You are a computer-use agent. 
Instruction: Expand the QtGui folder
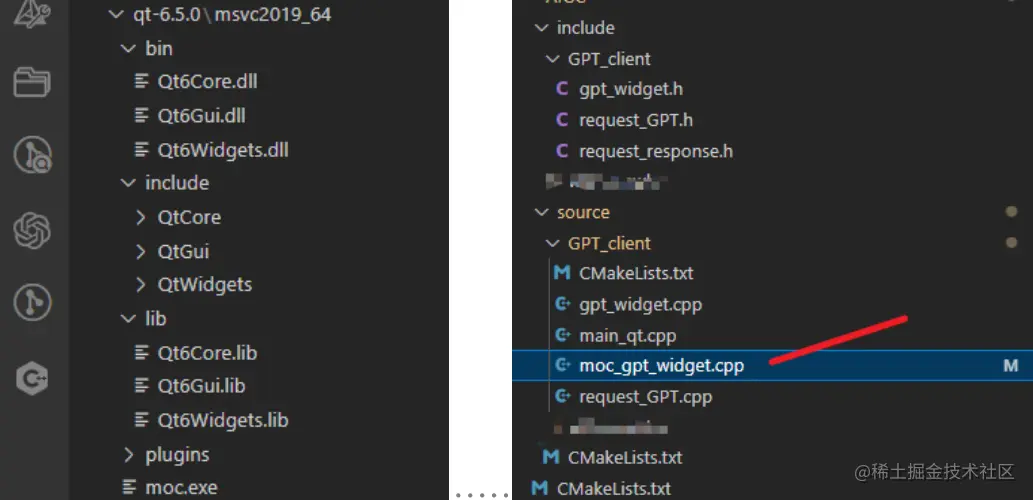pyautogui.click(x=140, y=251)
